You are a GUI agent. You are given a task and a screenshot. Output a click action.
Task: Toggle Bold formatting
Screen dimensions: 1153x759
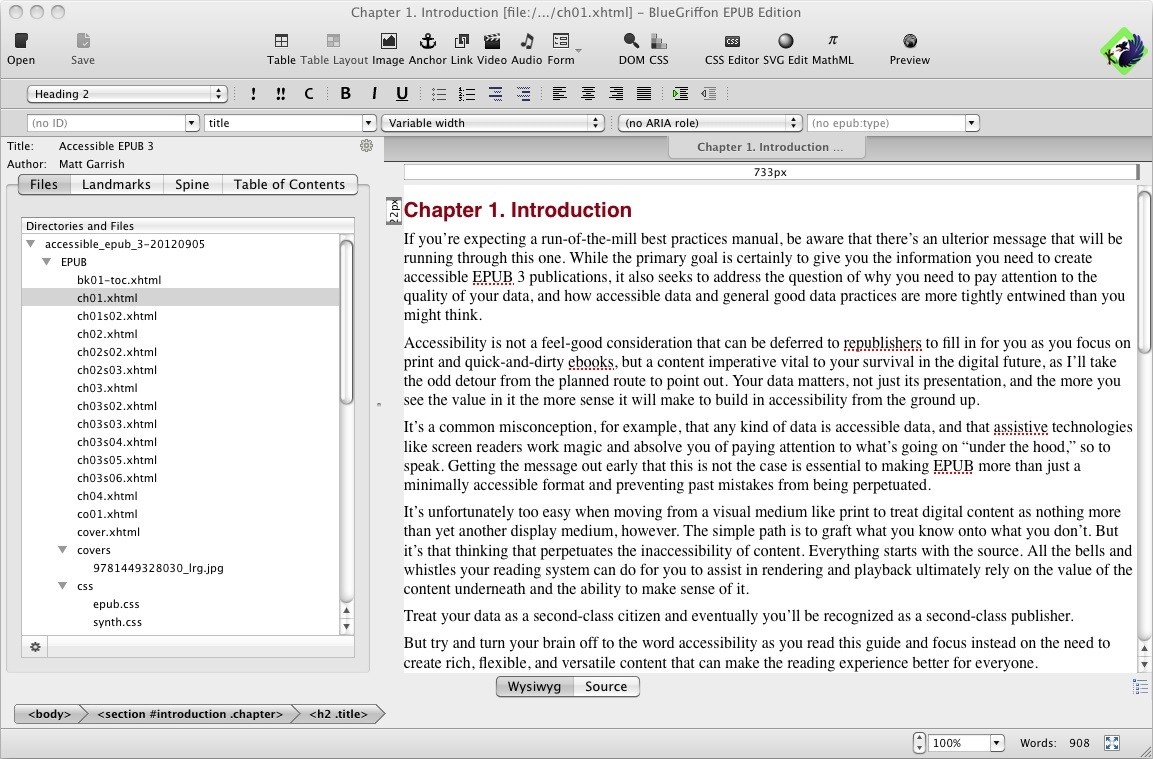pos(345,93)
